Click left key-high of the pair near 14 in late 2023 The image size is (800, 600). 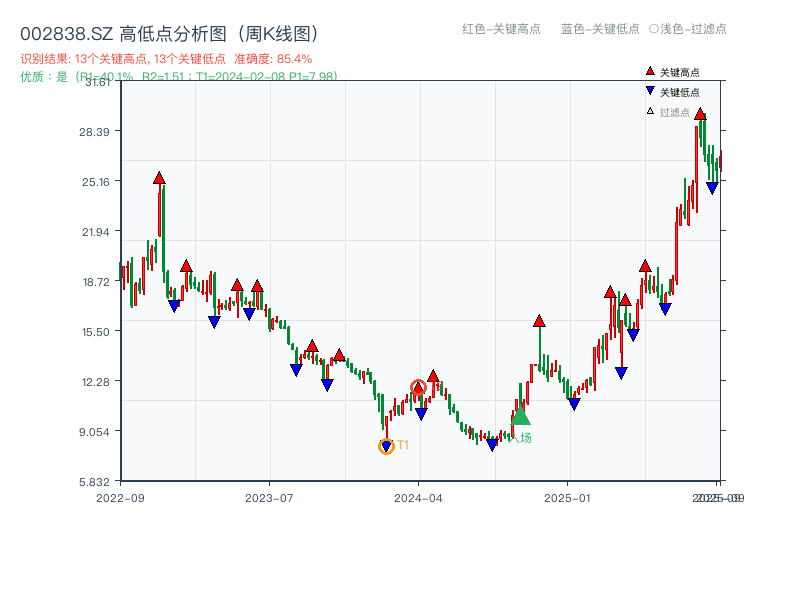(312, 346)
